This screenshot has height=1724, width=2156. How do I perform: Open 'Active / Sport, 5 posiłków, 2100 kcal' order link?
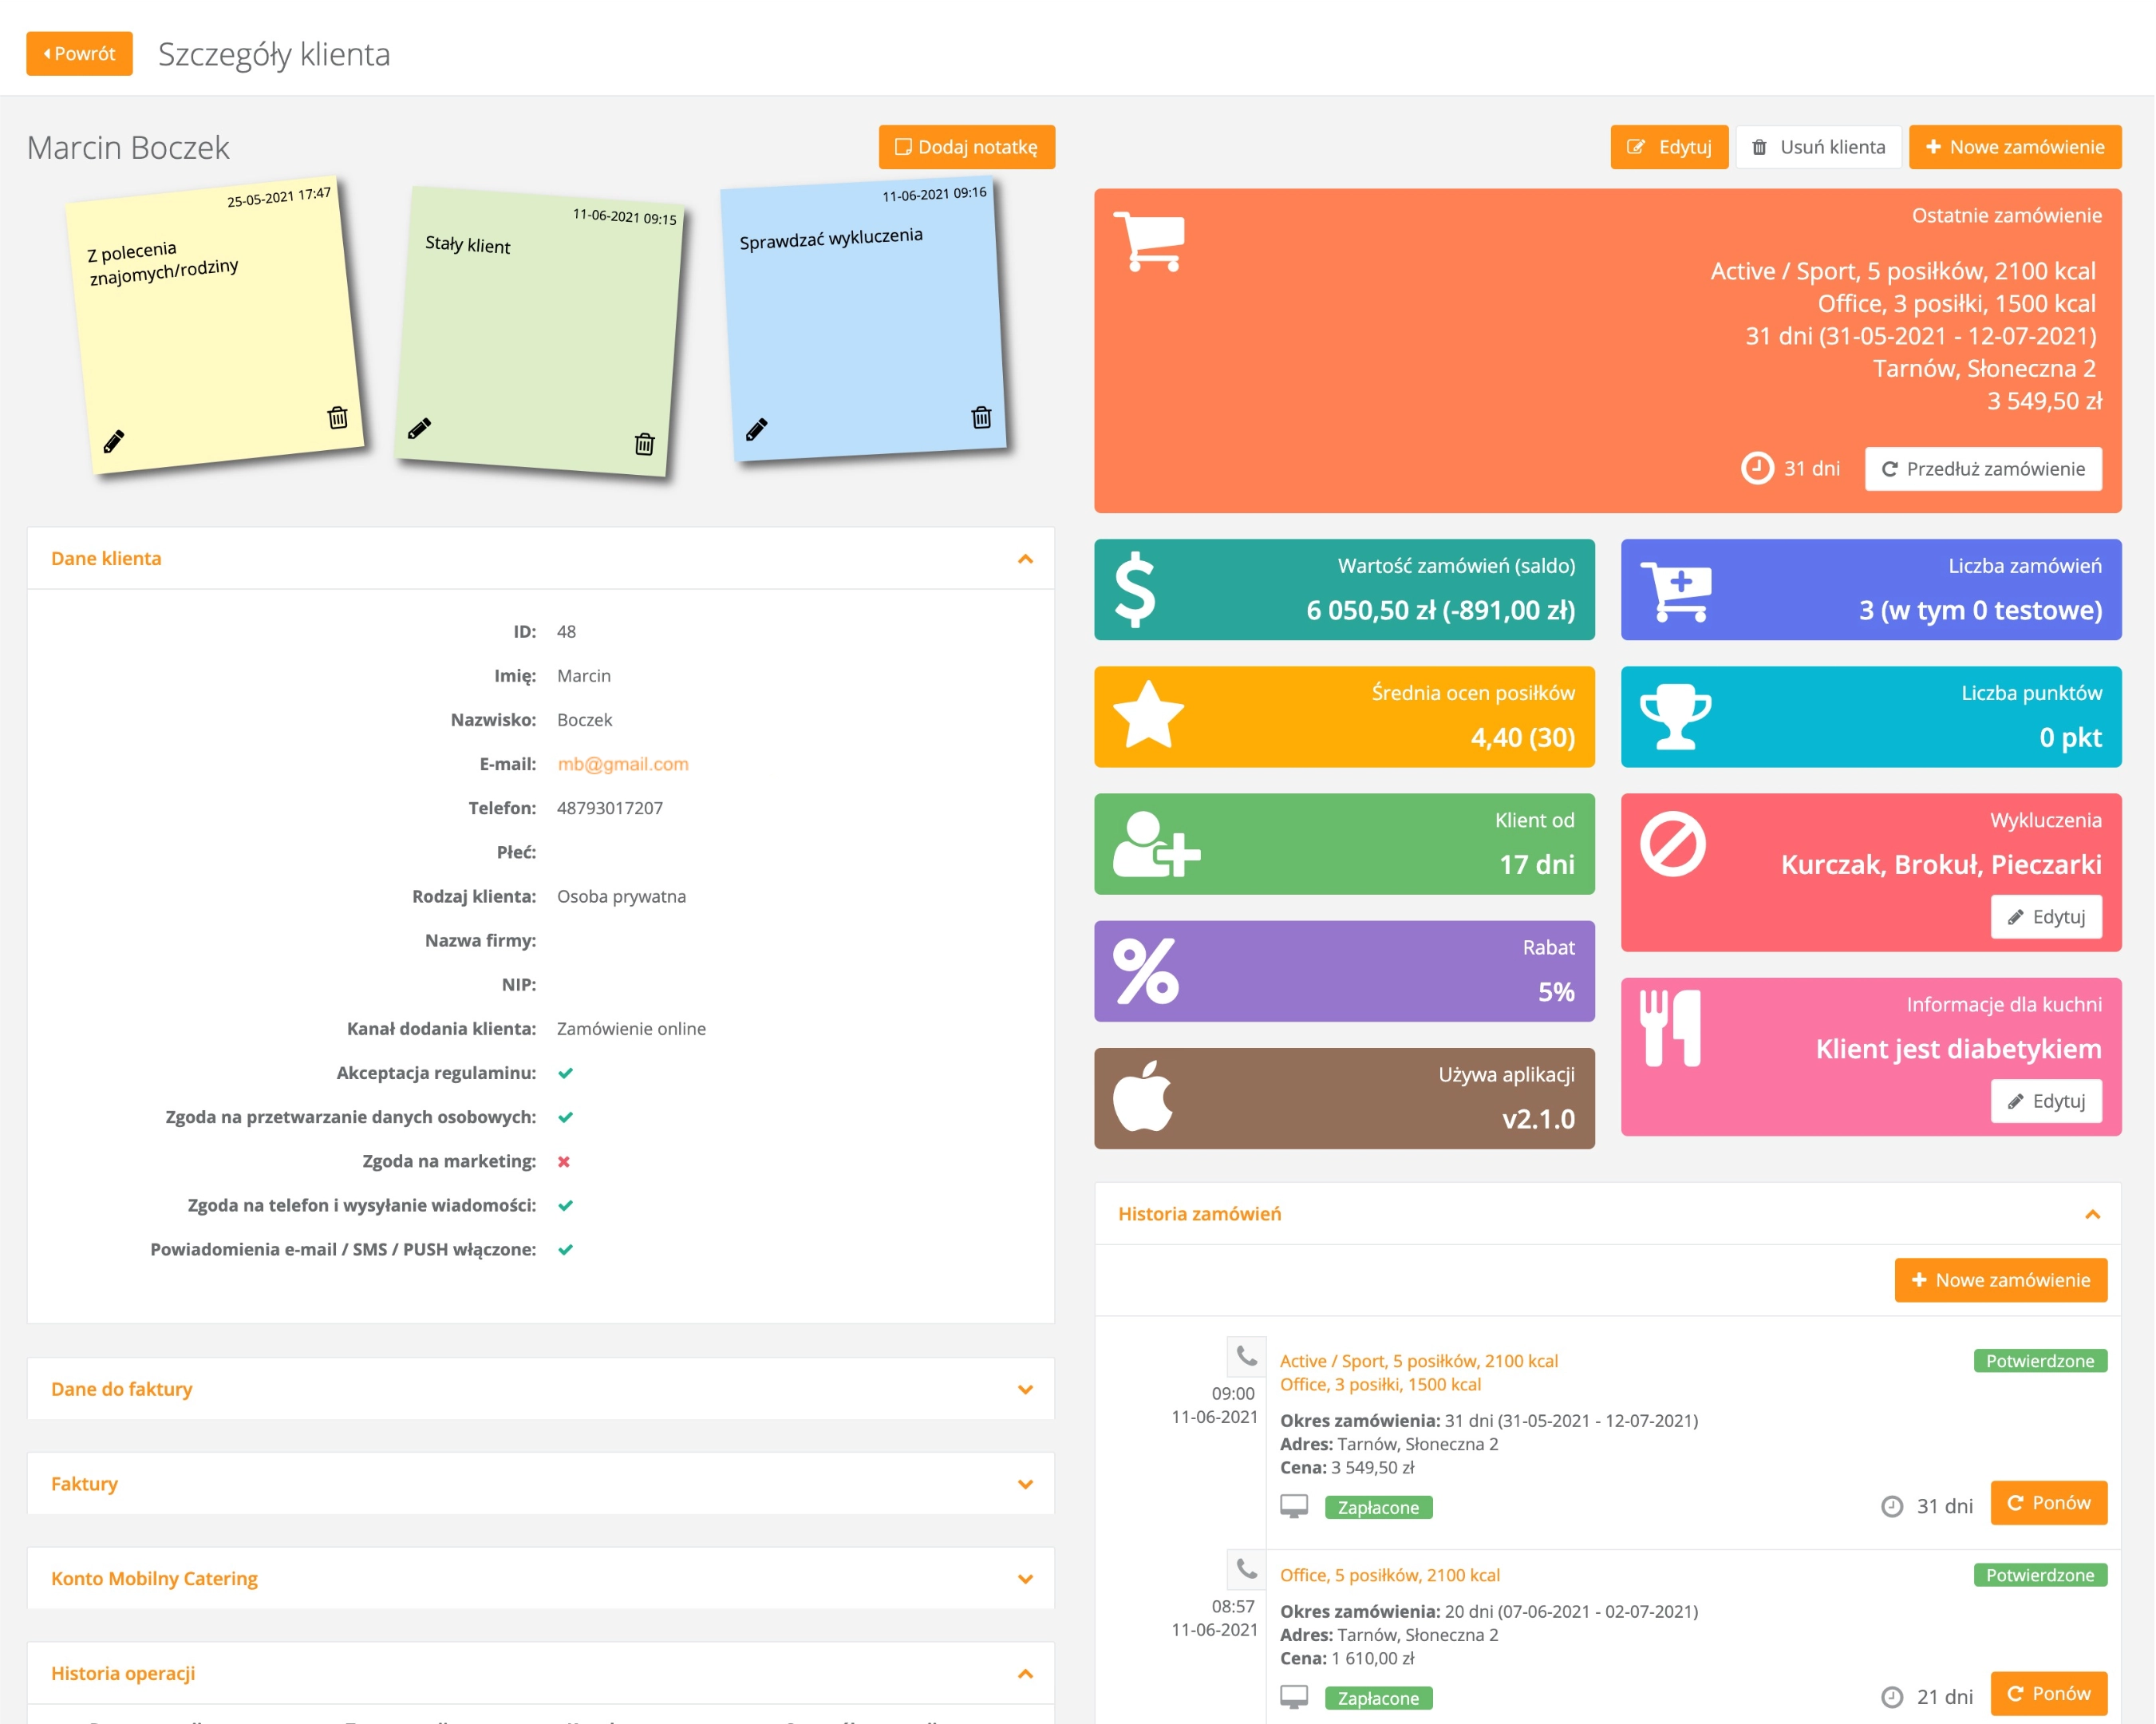pyautogui.click(x=1419, y=1361)
